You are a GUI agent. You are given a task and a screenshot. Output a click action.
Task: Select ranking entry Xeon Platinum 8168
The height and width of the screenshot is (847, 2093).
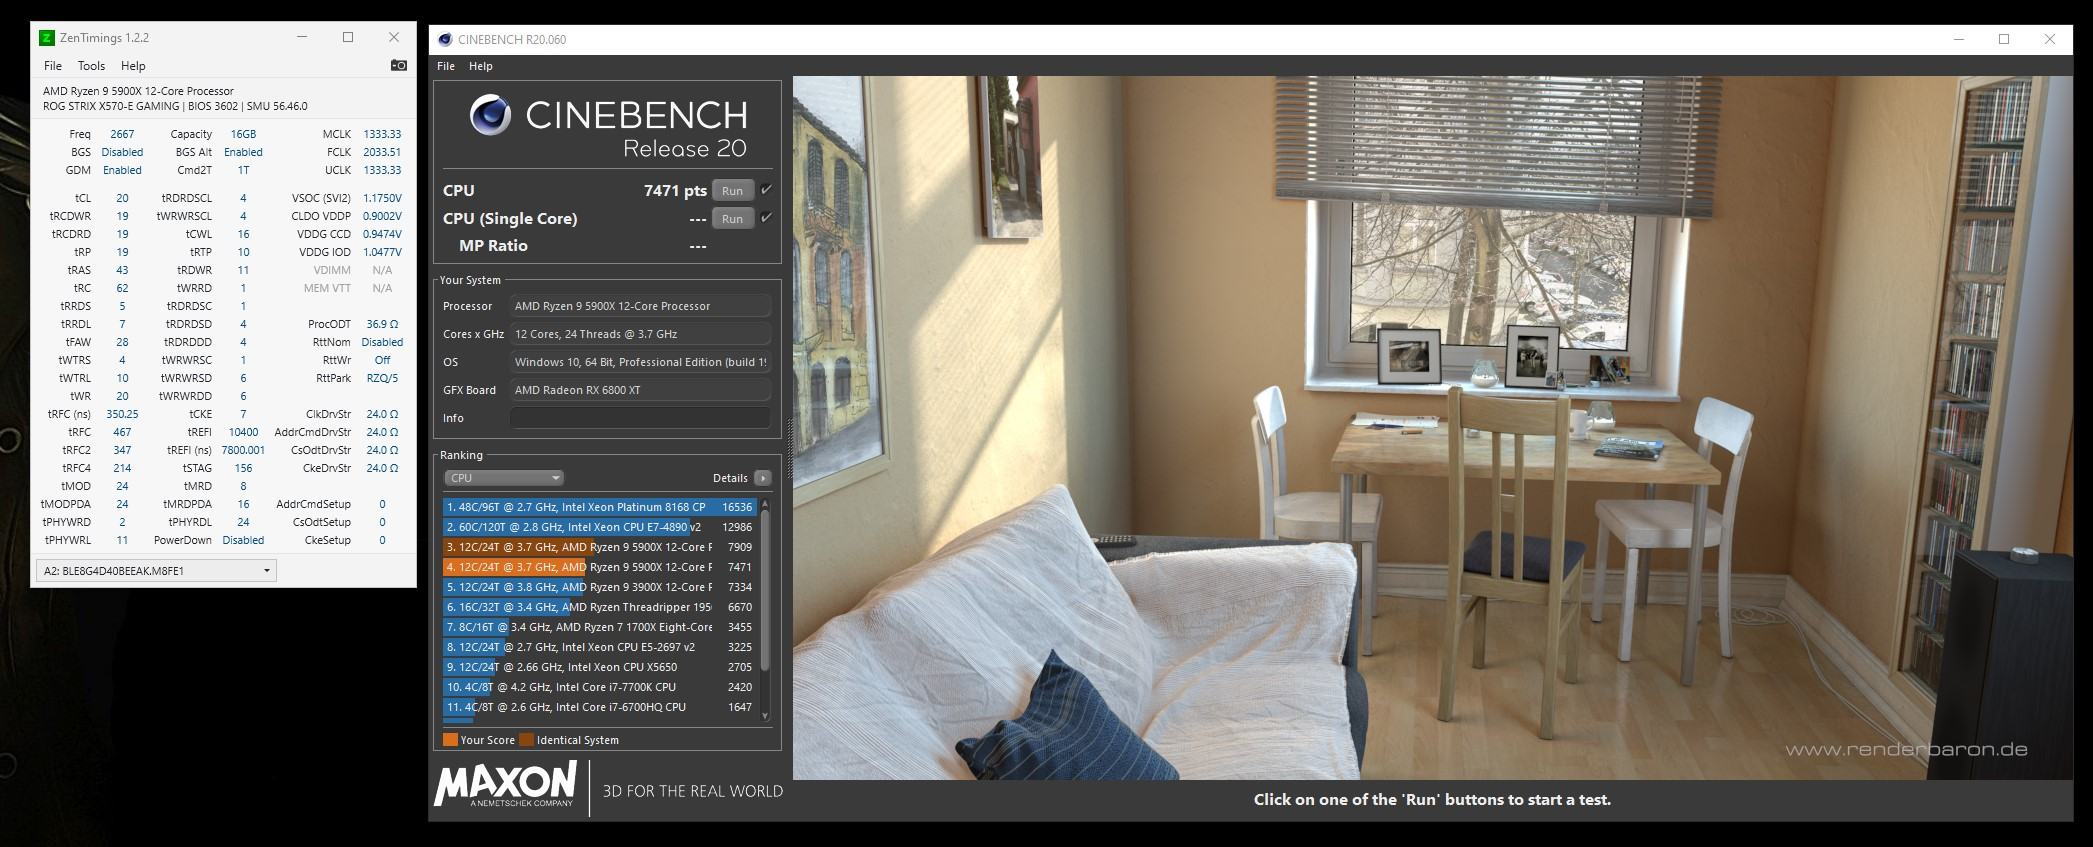[600, 507]
